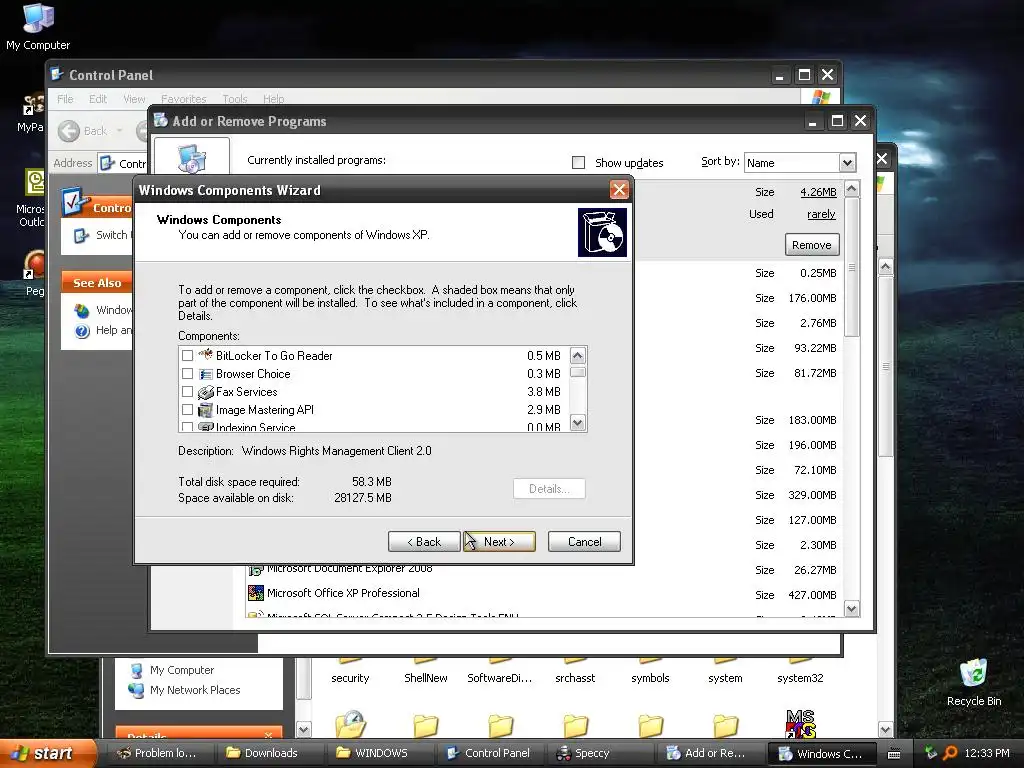The width and height of the screenshot is (1024, 768).
Task: Click Back in the Components Wizard
Action: click(x=424, y=541)
